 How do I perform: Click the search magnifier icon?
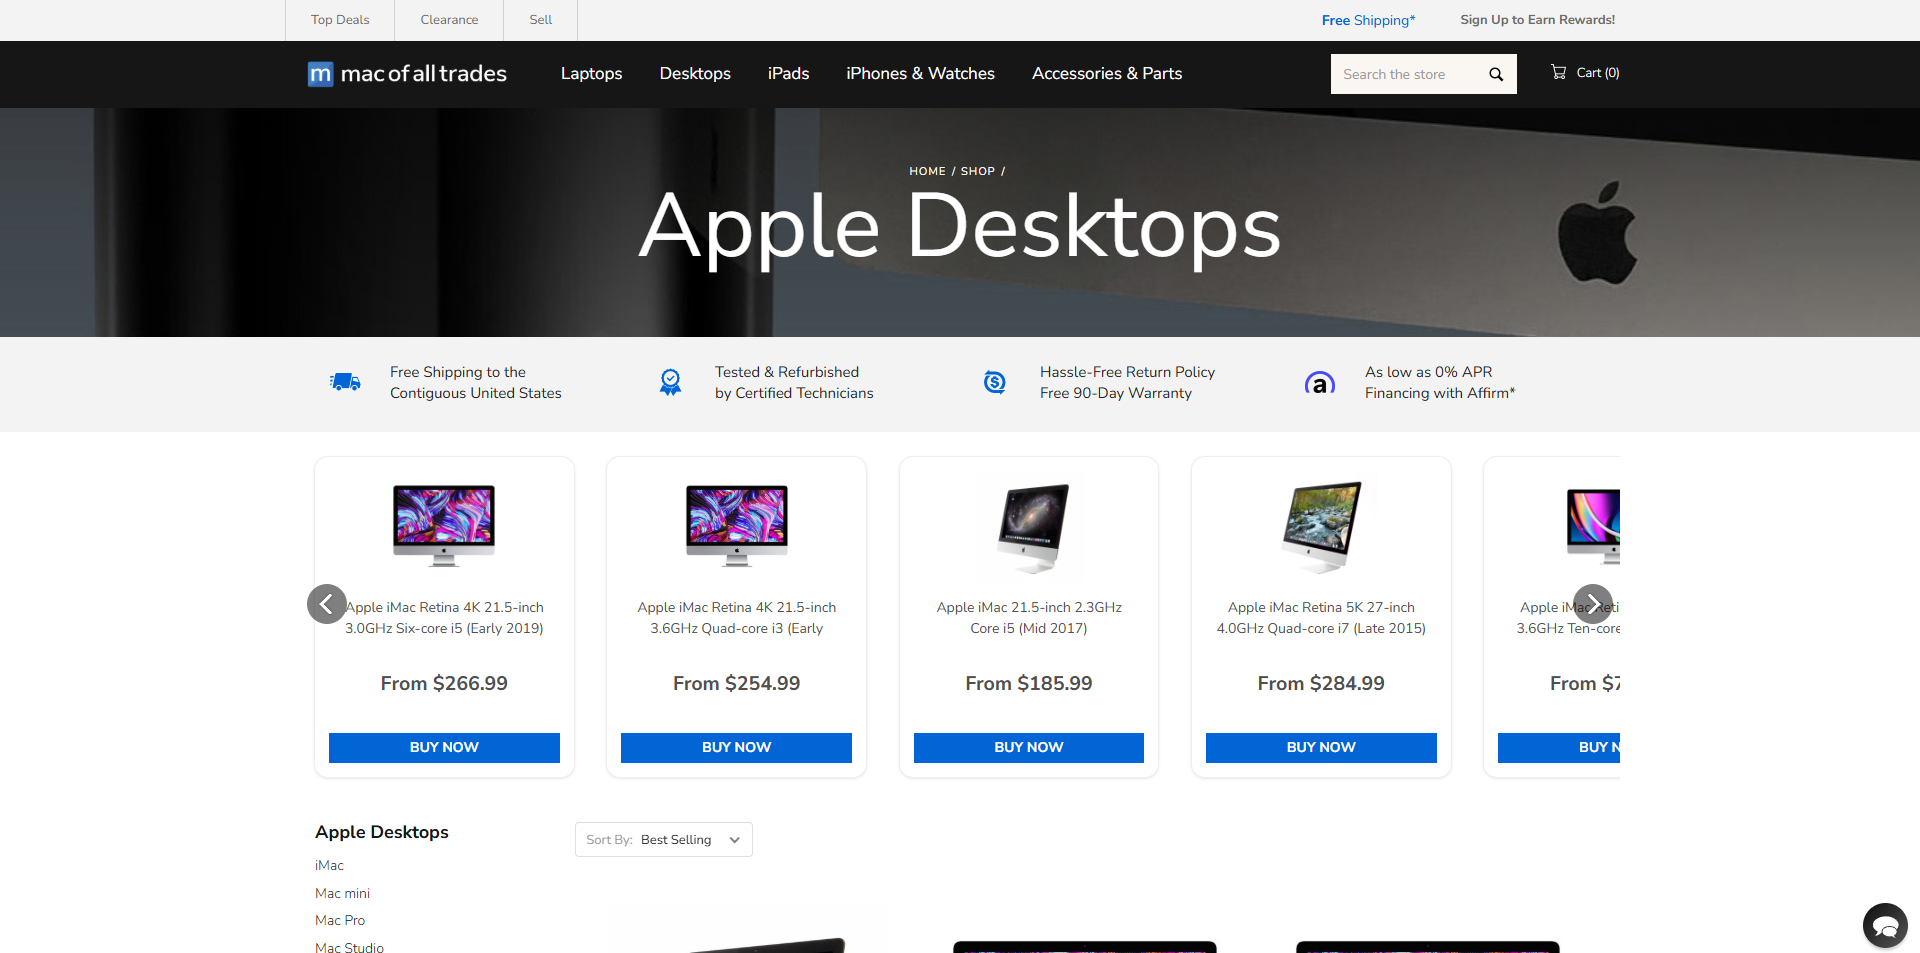tap(1495, 73)
